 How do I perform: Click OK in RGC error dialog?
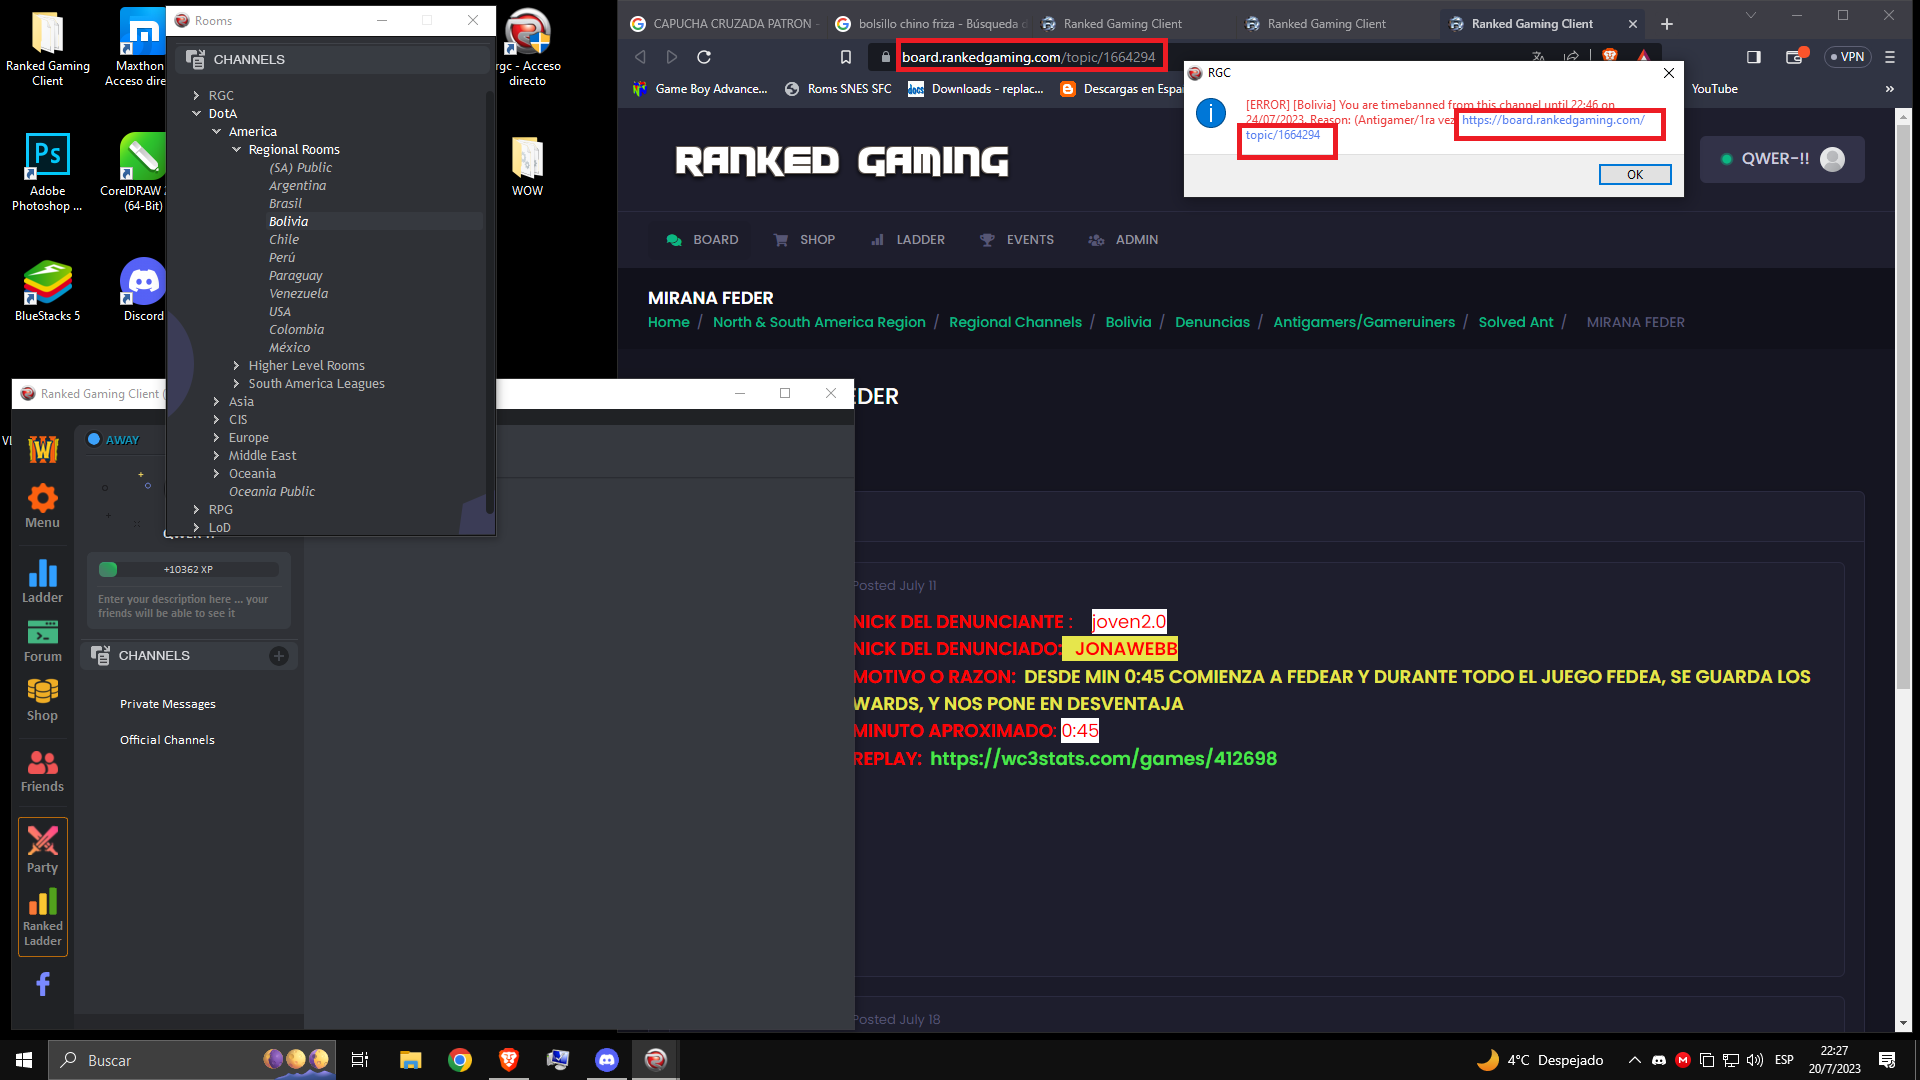(1635, 175)
